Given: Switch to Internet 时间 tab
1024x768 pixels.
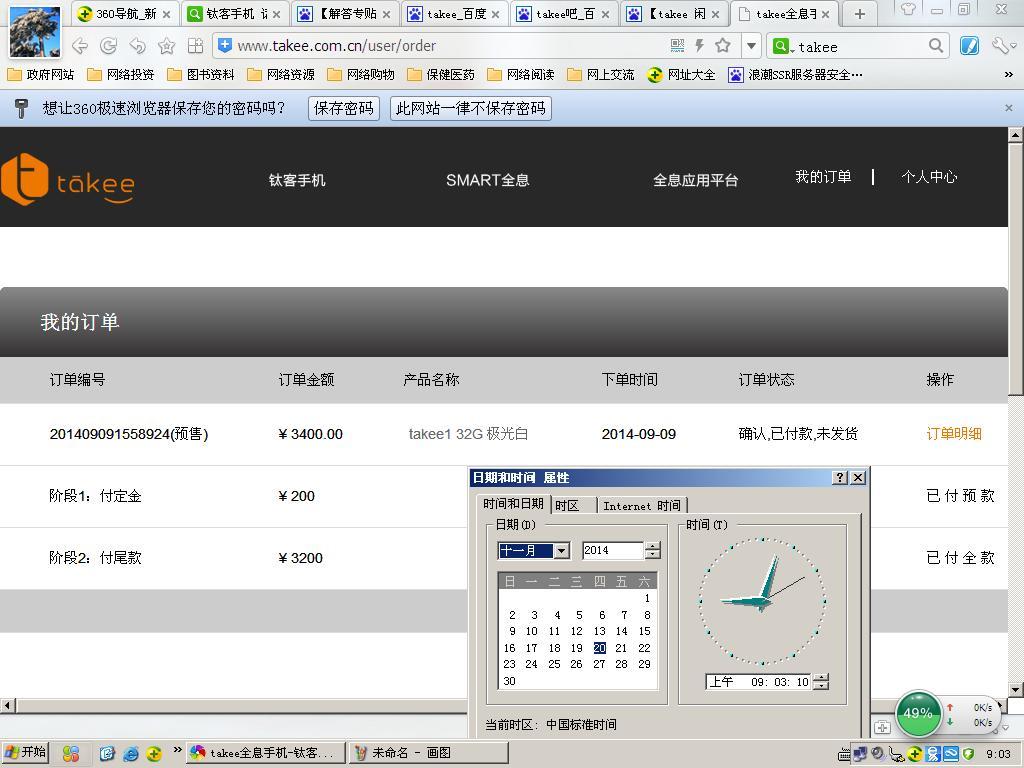Looking at the screenshot, I should (x=642, y=505).
